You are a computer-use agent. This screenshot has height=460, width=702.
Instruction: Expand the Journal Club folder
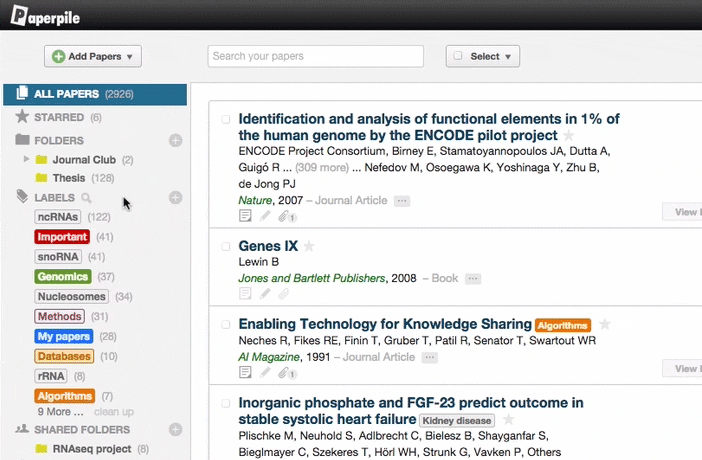27,159
